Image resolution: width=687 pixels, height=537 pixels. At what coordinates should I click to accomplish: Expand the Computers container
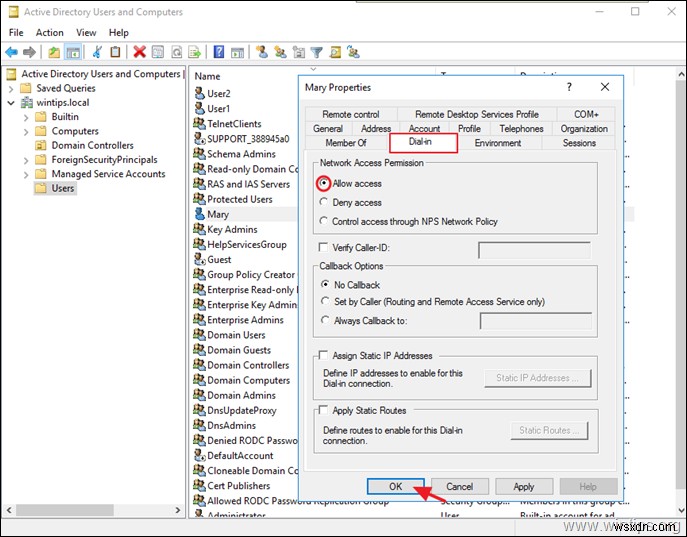(x=26, y=131)
